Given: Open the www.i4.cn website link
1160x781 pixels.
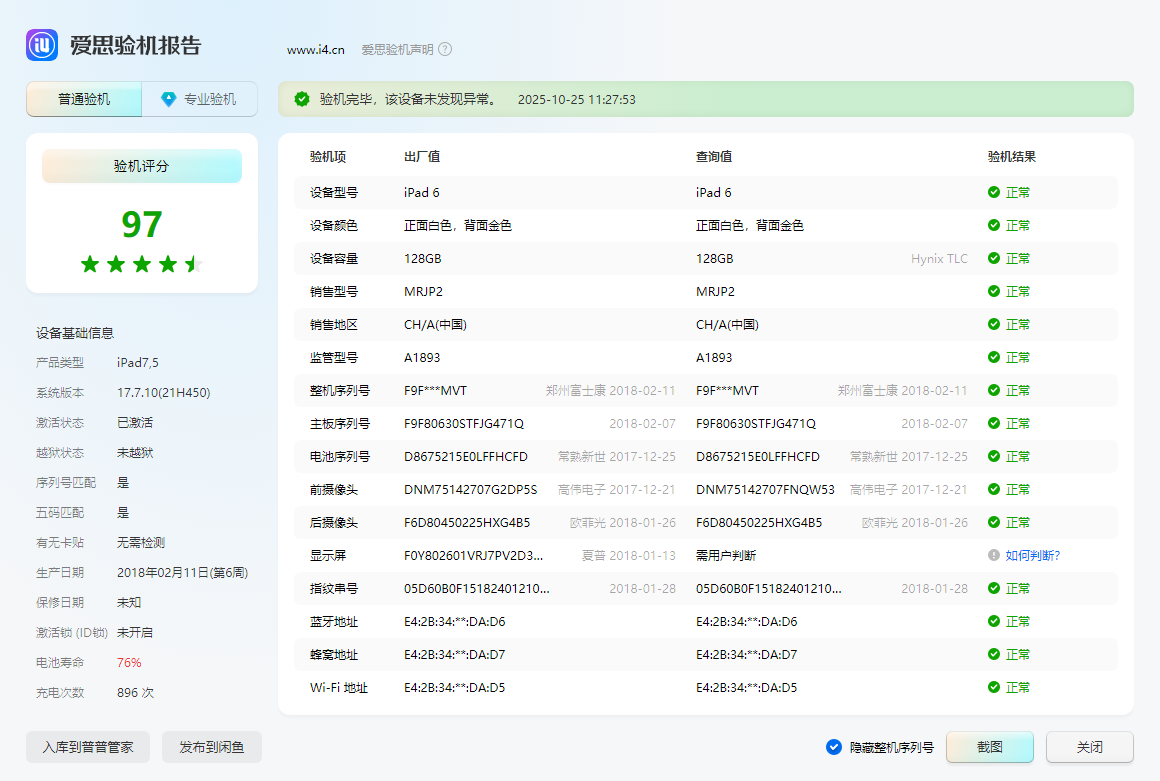Looking at the screenshot, I should tap(316, 49).
